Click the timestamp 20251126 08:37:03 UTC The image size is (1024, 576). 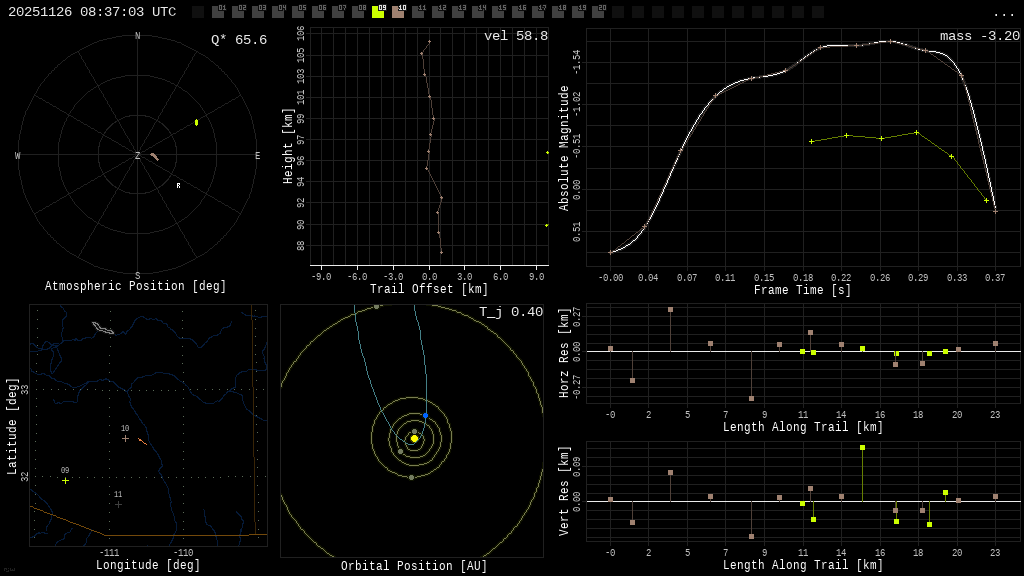[92, 12]
